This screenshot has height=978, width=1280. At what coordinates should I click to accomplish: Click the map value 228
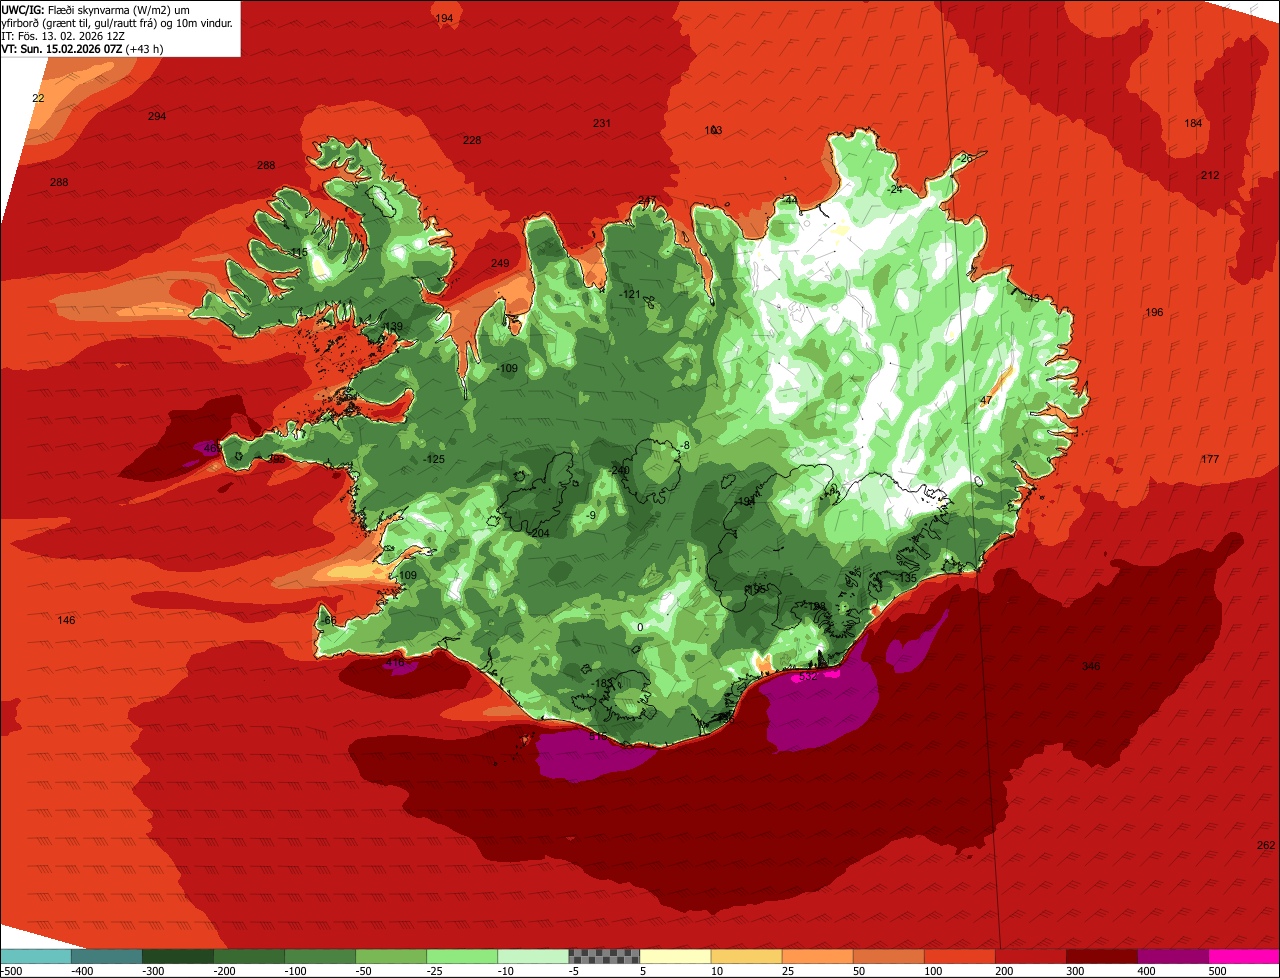(x=472, y=140)
